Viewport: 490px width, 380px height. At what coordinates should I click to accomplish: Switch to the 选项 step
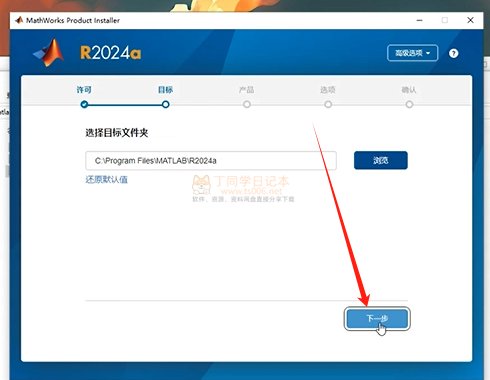coord(328,90)
